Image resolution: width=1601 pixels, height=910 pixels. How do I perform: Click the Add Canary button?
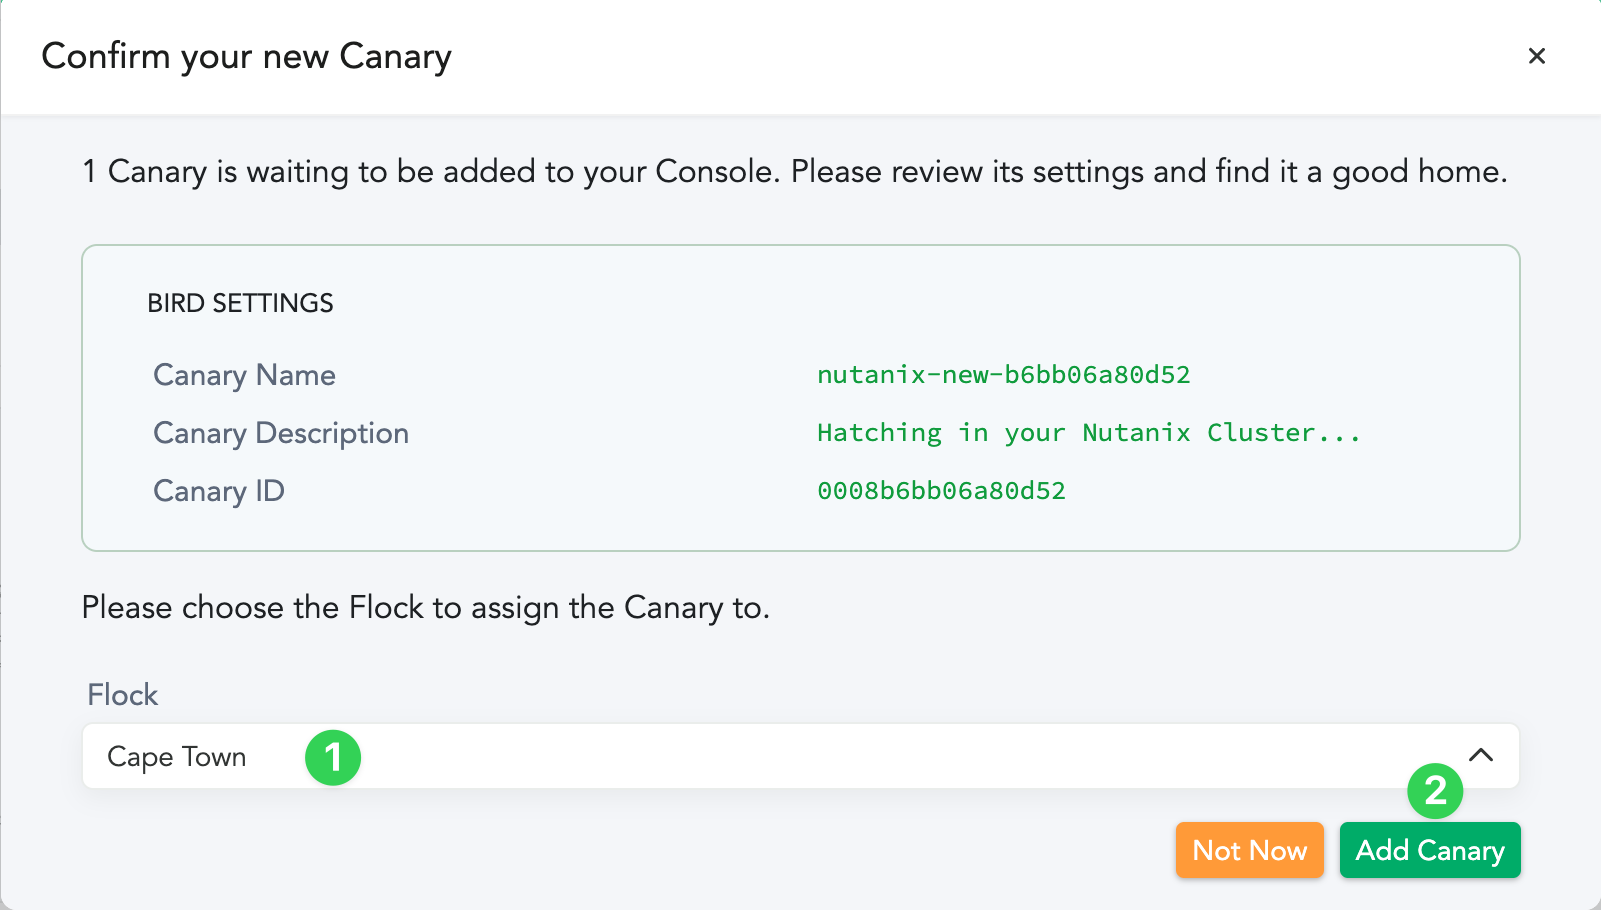click(1429, 850)
